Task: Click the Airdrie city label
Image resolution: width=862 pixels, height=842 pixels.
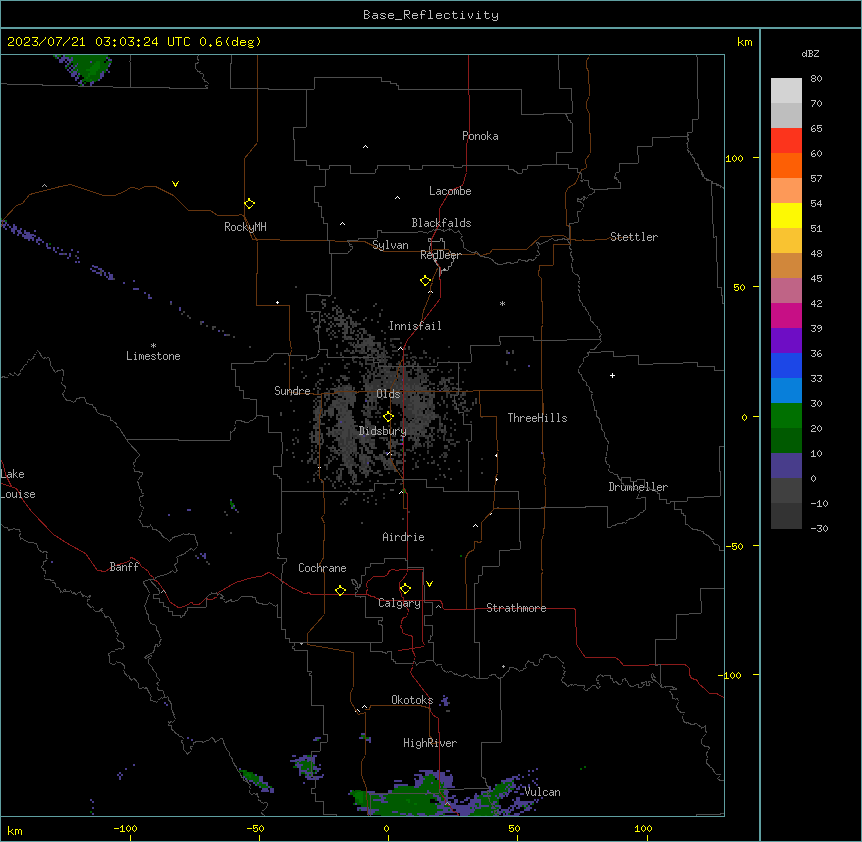Action: (x=403, y=537)
